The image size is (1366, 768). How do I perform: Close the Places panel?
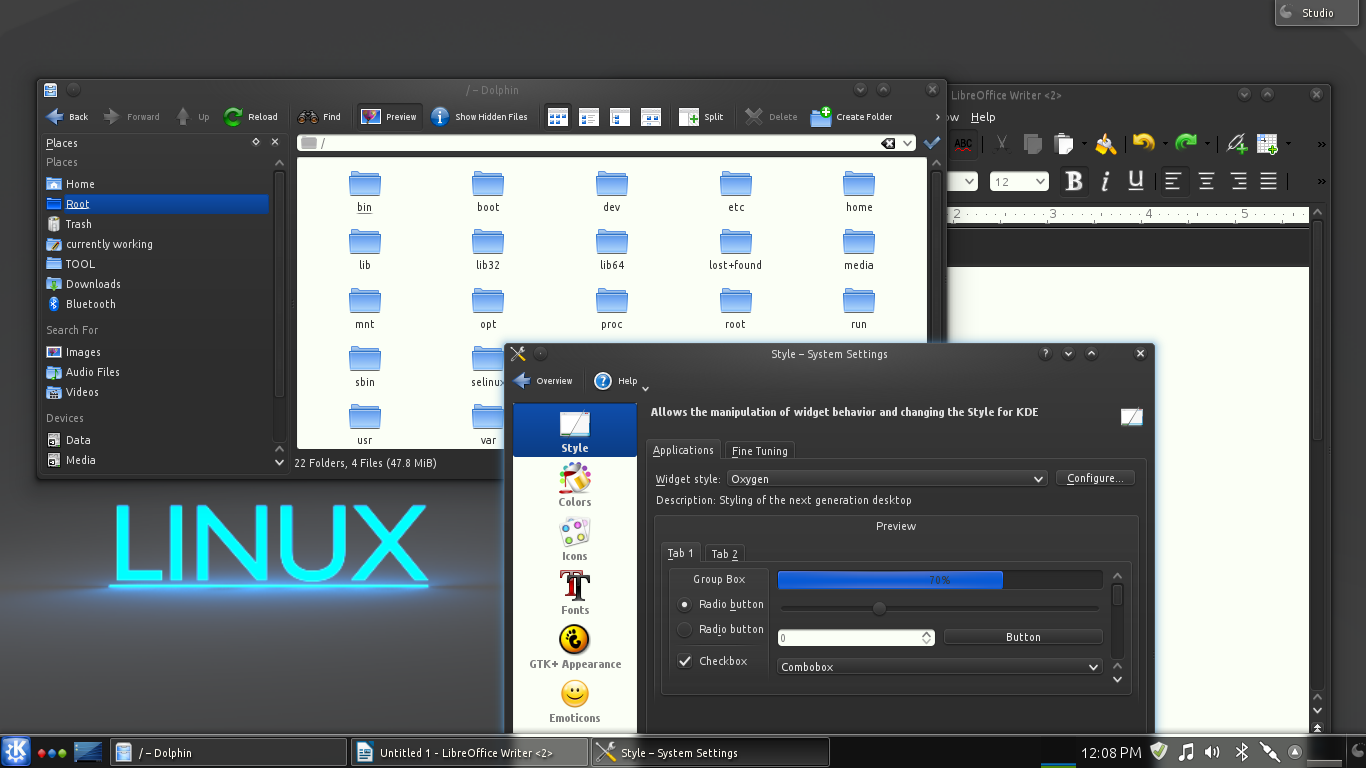275,143
